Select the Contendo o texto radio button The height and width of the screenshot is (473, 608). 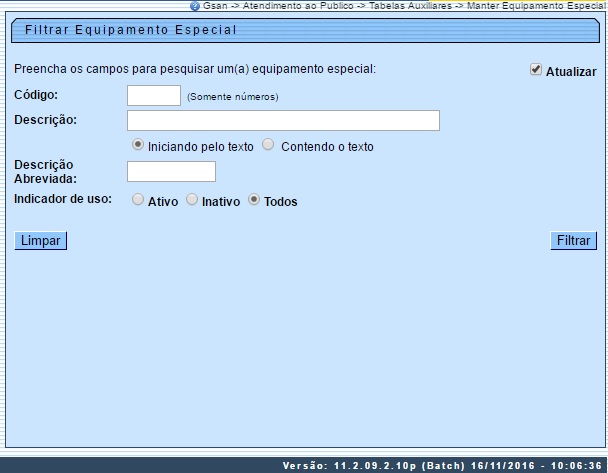(x=268, y=145)
